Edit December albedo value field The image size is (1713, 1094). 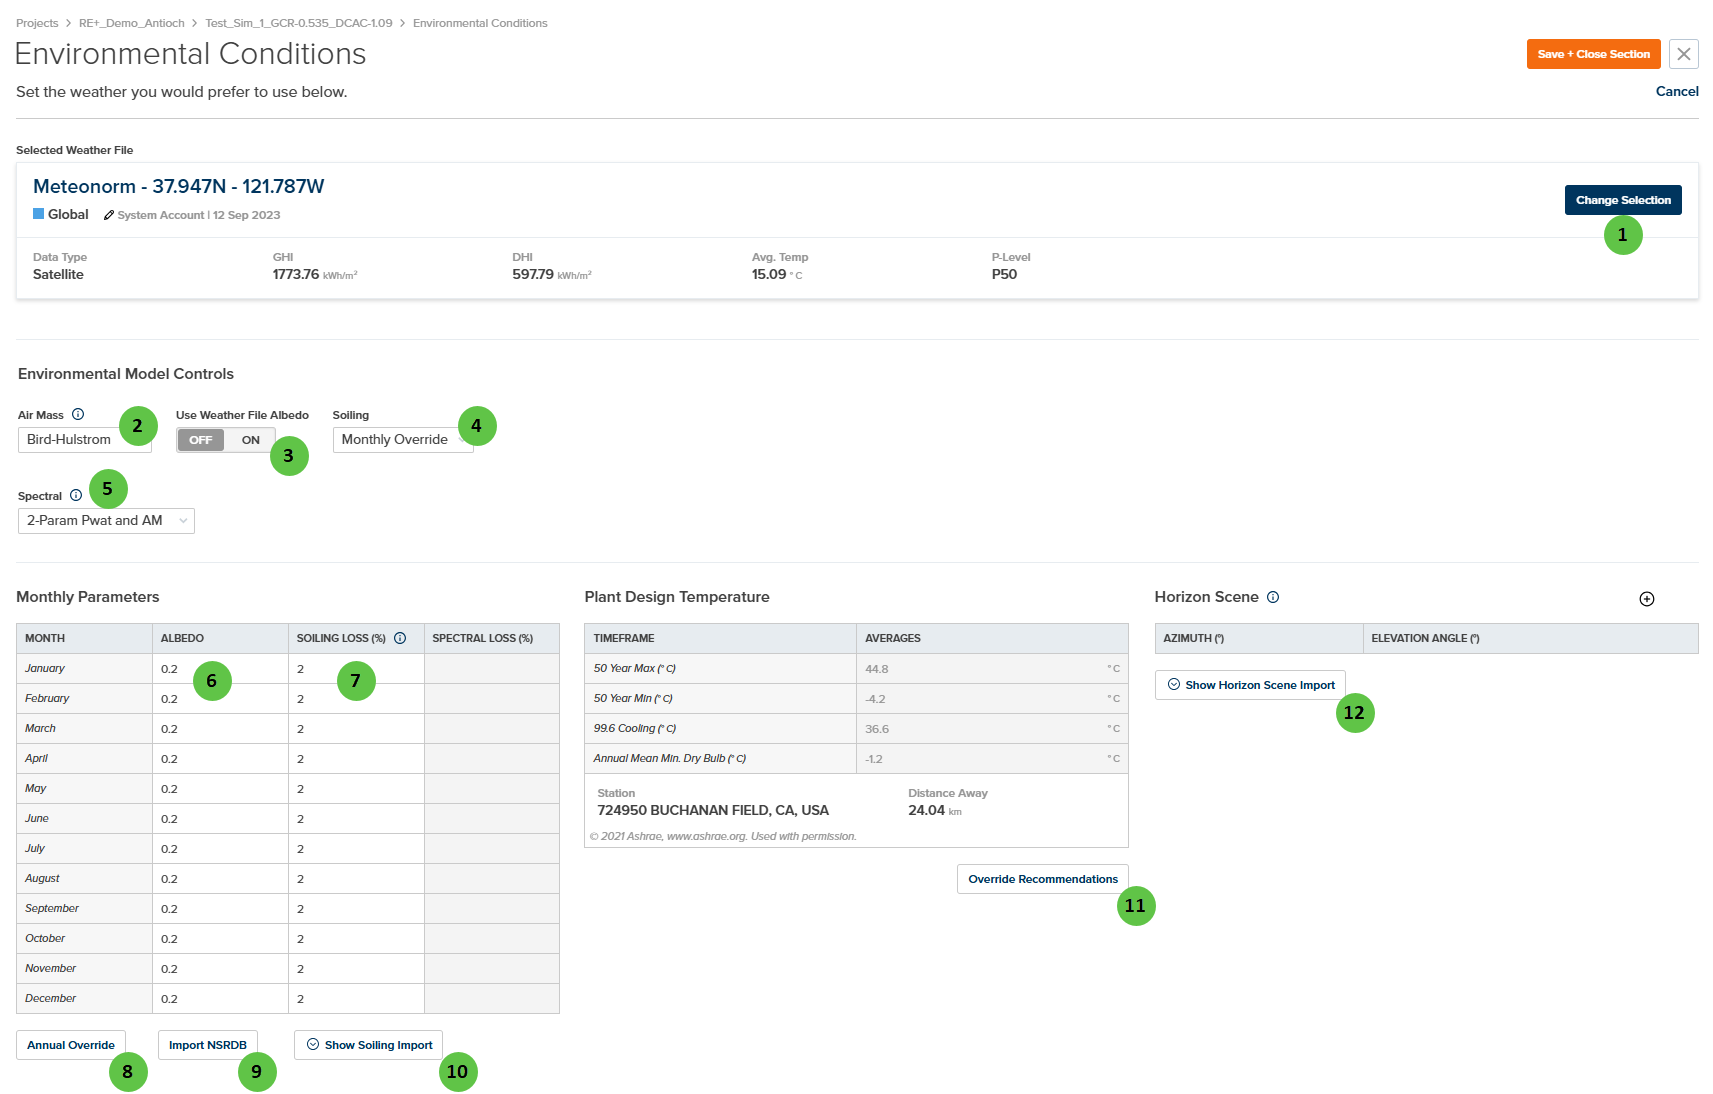tap(220, 999)
